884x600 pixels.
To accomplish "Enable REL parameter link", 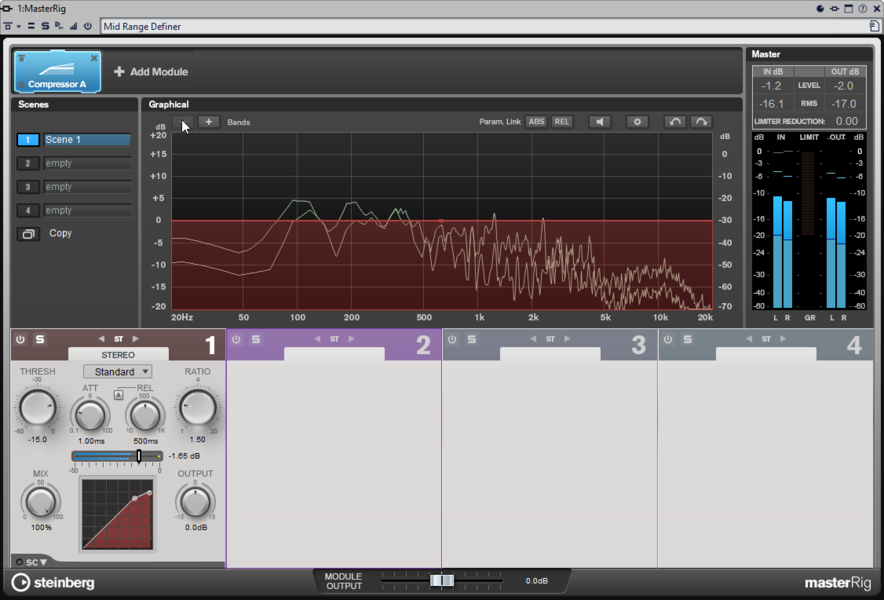I will pos(562,122).
